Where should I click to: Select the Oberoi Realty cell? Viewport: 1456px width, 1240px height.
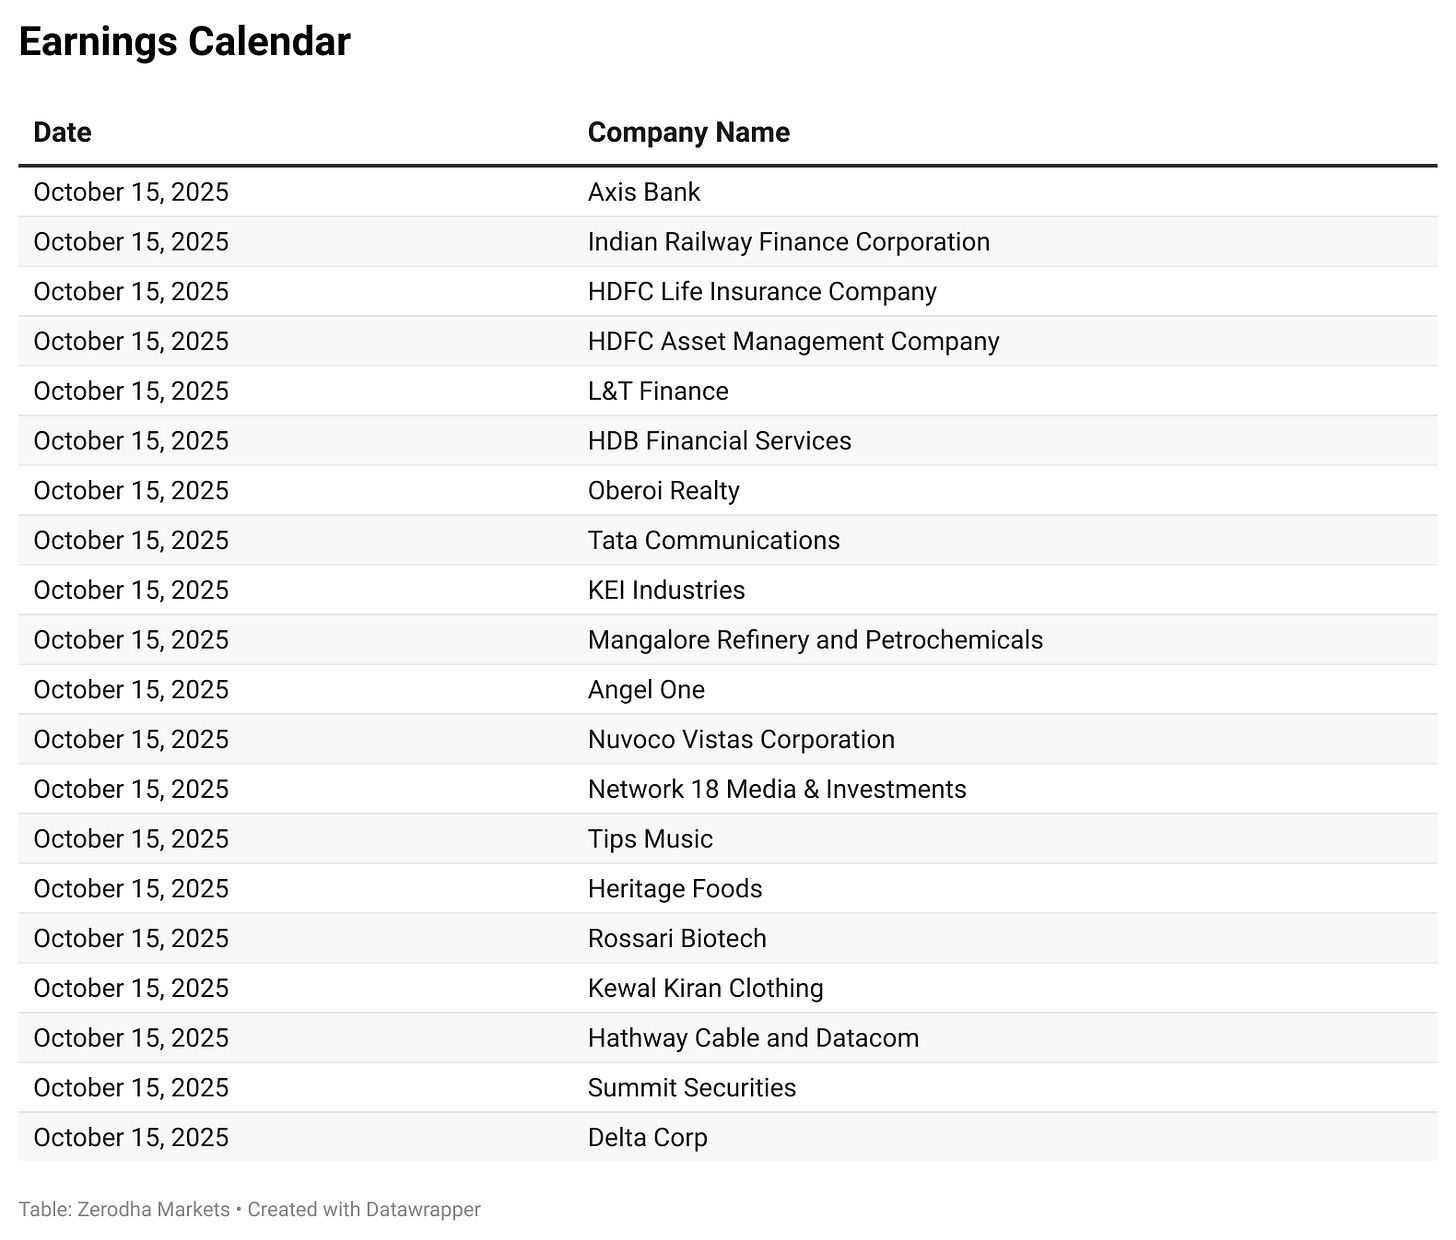[x=664, y=491]
